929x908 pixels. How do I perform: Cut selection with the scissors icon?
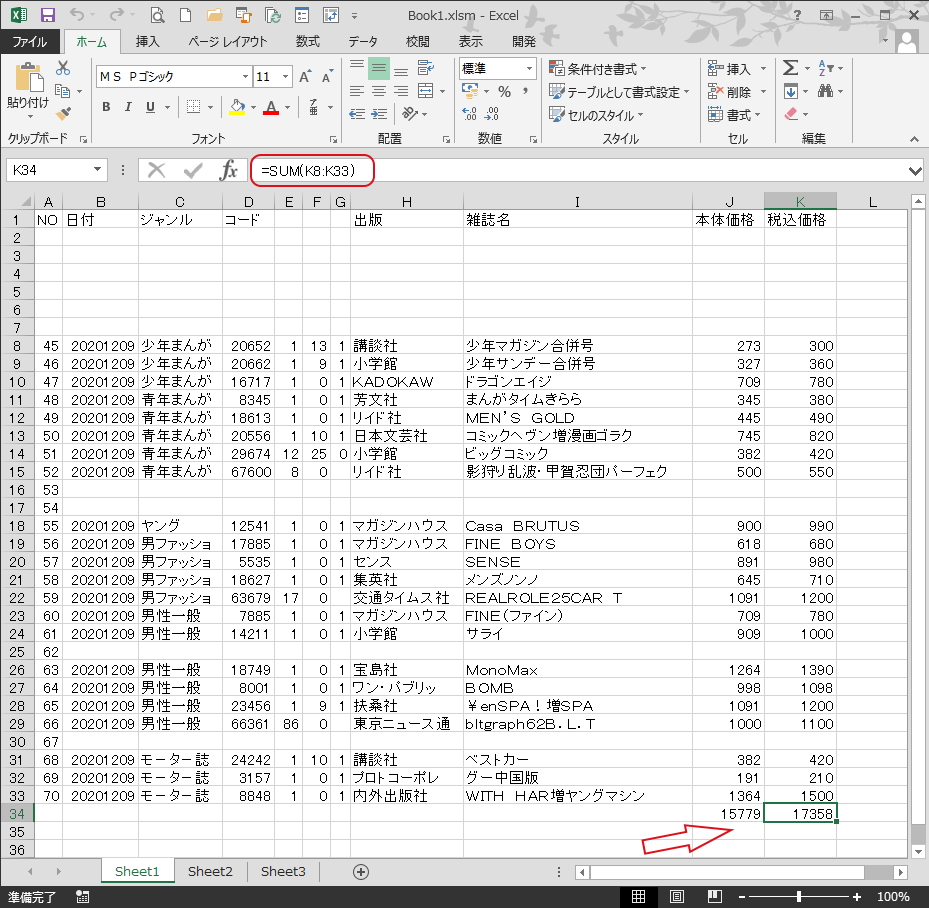63,68
